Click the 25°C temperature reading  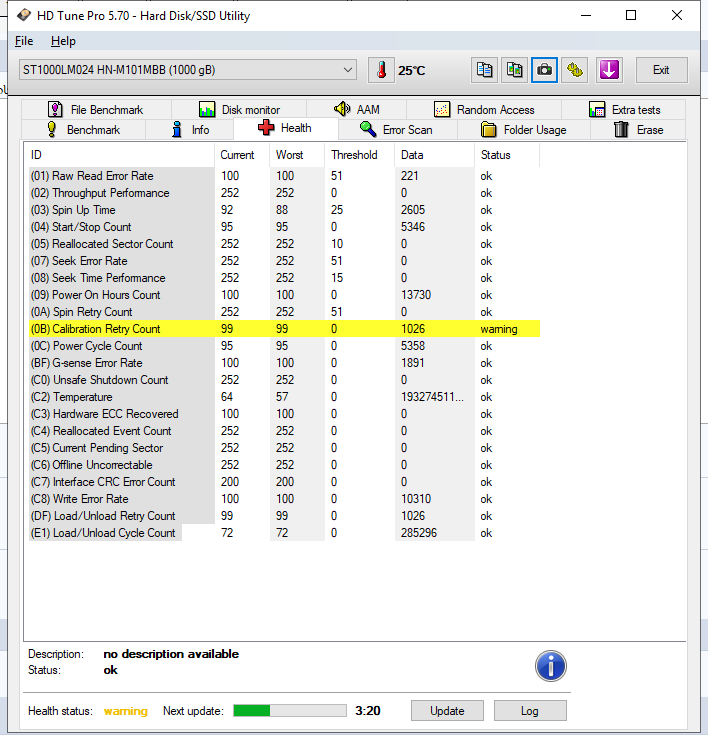[x=412, y=71]
